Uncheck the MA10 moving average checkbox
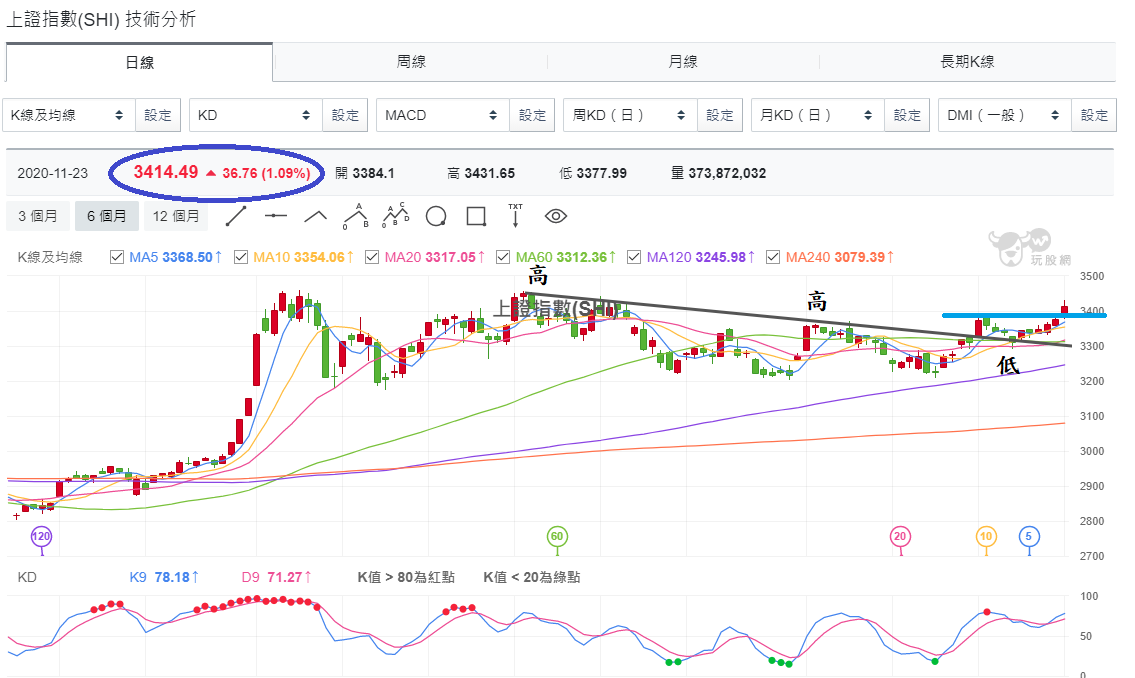 (241, 257)
